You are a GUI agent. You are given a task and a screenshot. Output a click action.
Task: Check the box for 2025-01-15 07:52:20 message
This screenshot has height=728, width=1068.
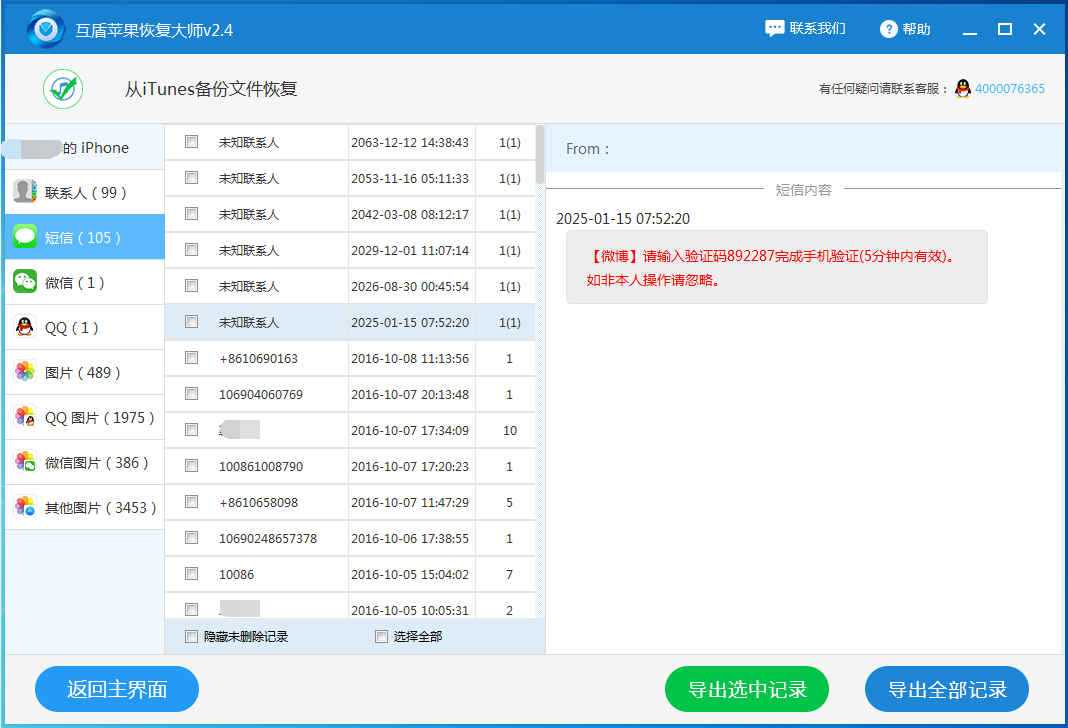click(191, 321)
